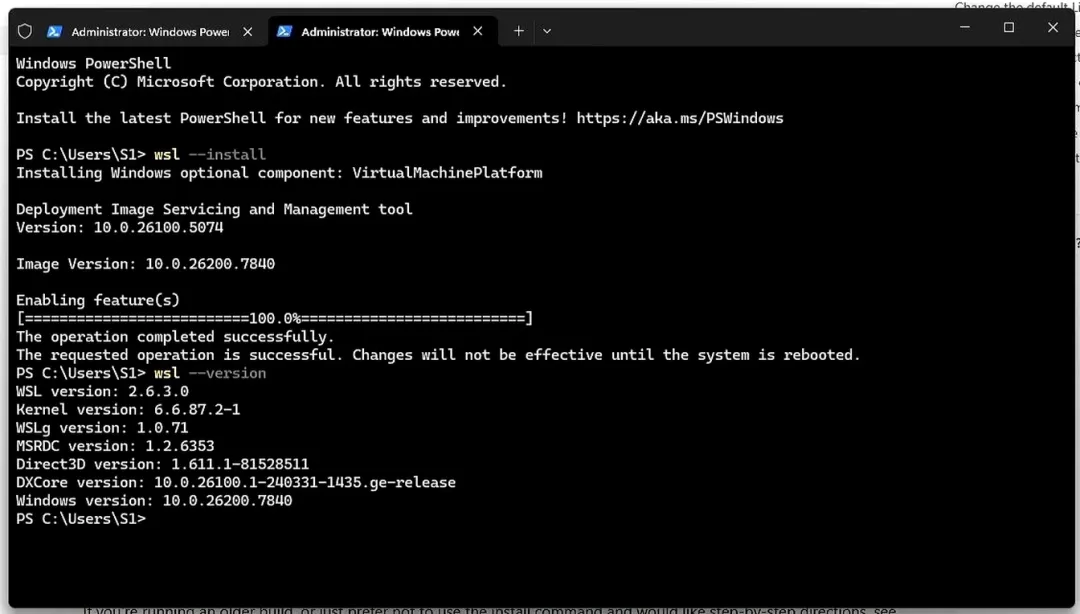Image resolution: width=1080 pixels, height=614 pixels.
Task: Close the first PowerShell tab
Action: (x=247, y=32)
